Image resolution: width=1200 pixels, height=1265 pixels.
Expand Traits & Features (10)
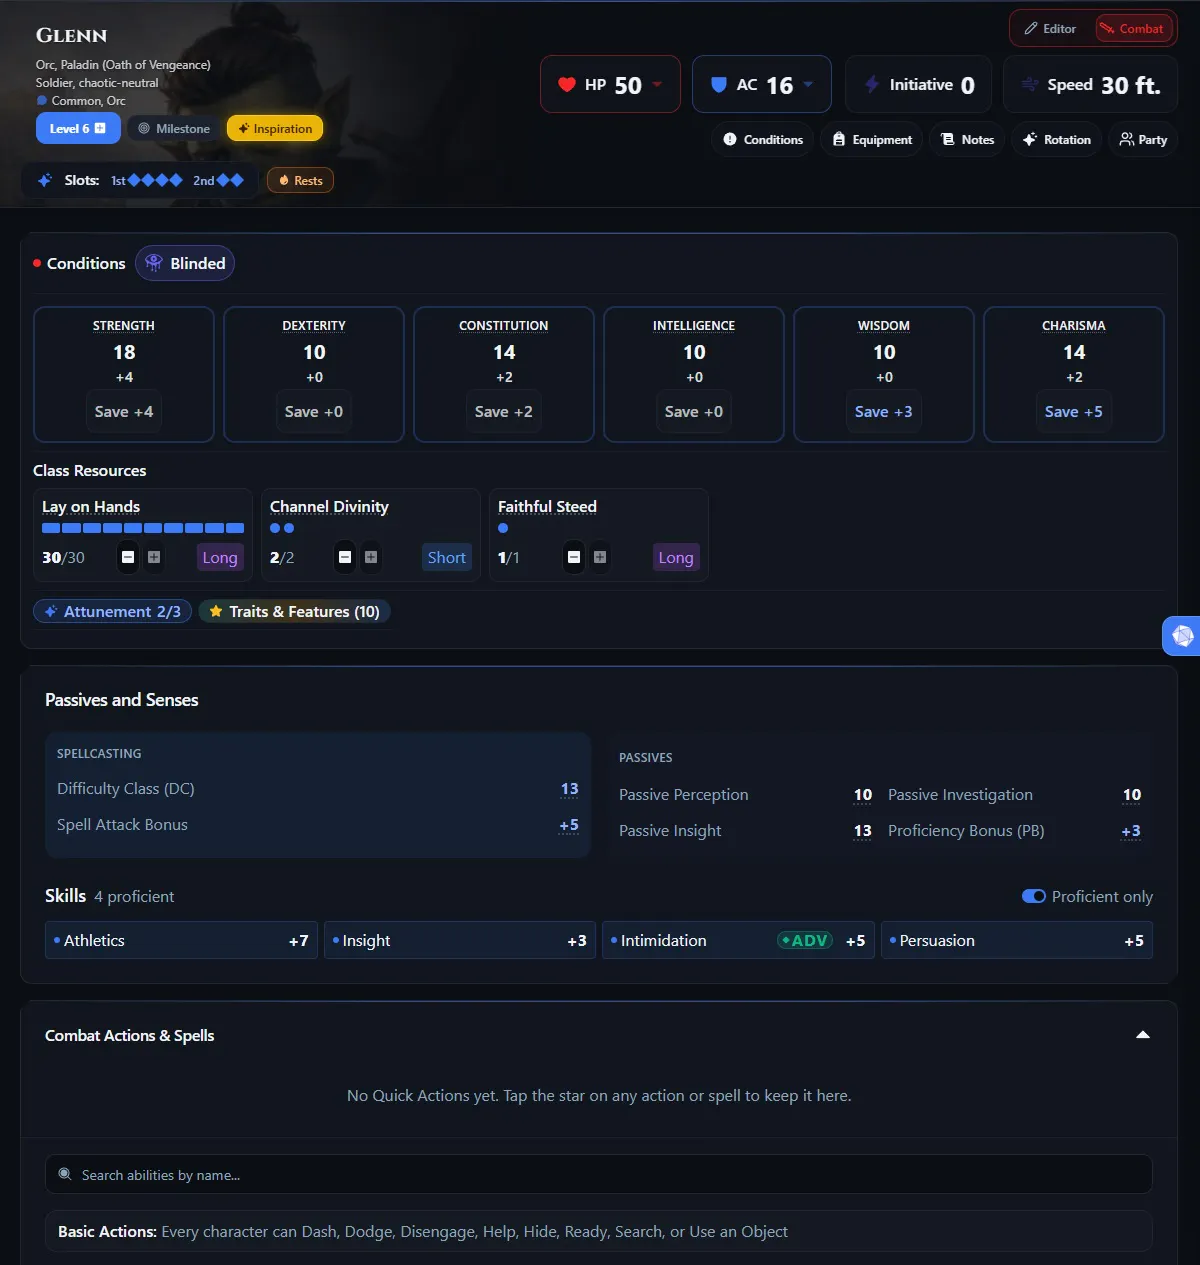pos(294,611)
